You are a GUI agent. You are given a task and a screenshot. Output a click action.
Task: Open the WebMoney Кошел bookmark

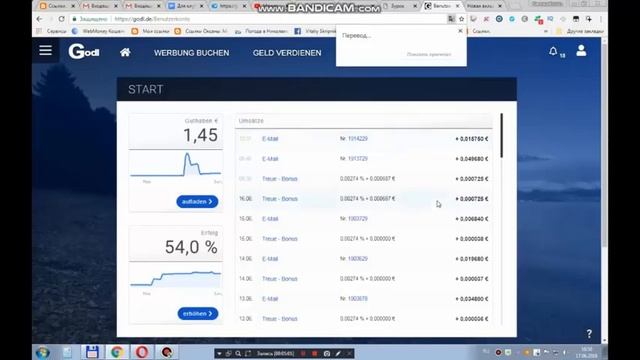pyautogui.click(x=98, y=31)
